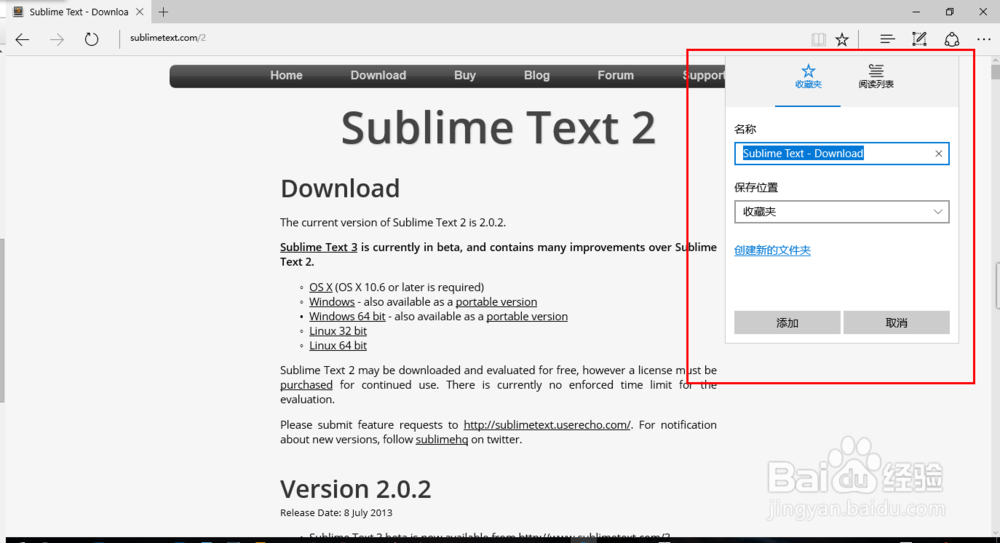Image resolution: width=1000 pixels, height=543 pixels.
Task: Open the Download nav menu item
Action: pyautogui.click(x=378, y=75)
